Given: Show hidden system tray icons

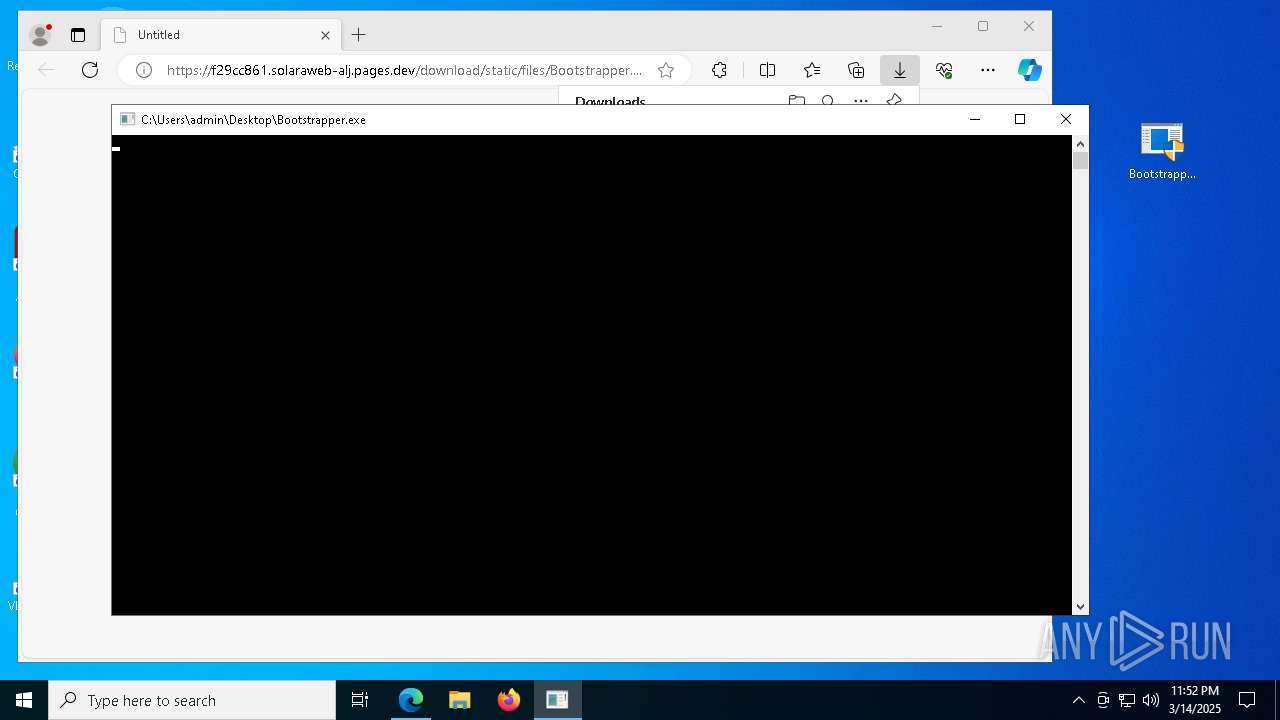Looking at the screenshot, I should click(1078, 700).
